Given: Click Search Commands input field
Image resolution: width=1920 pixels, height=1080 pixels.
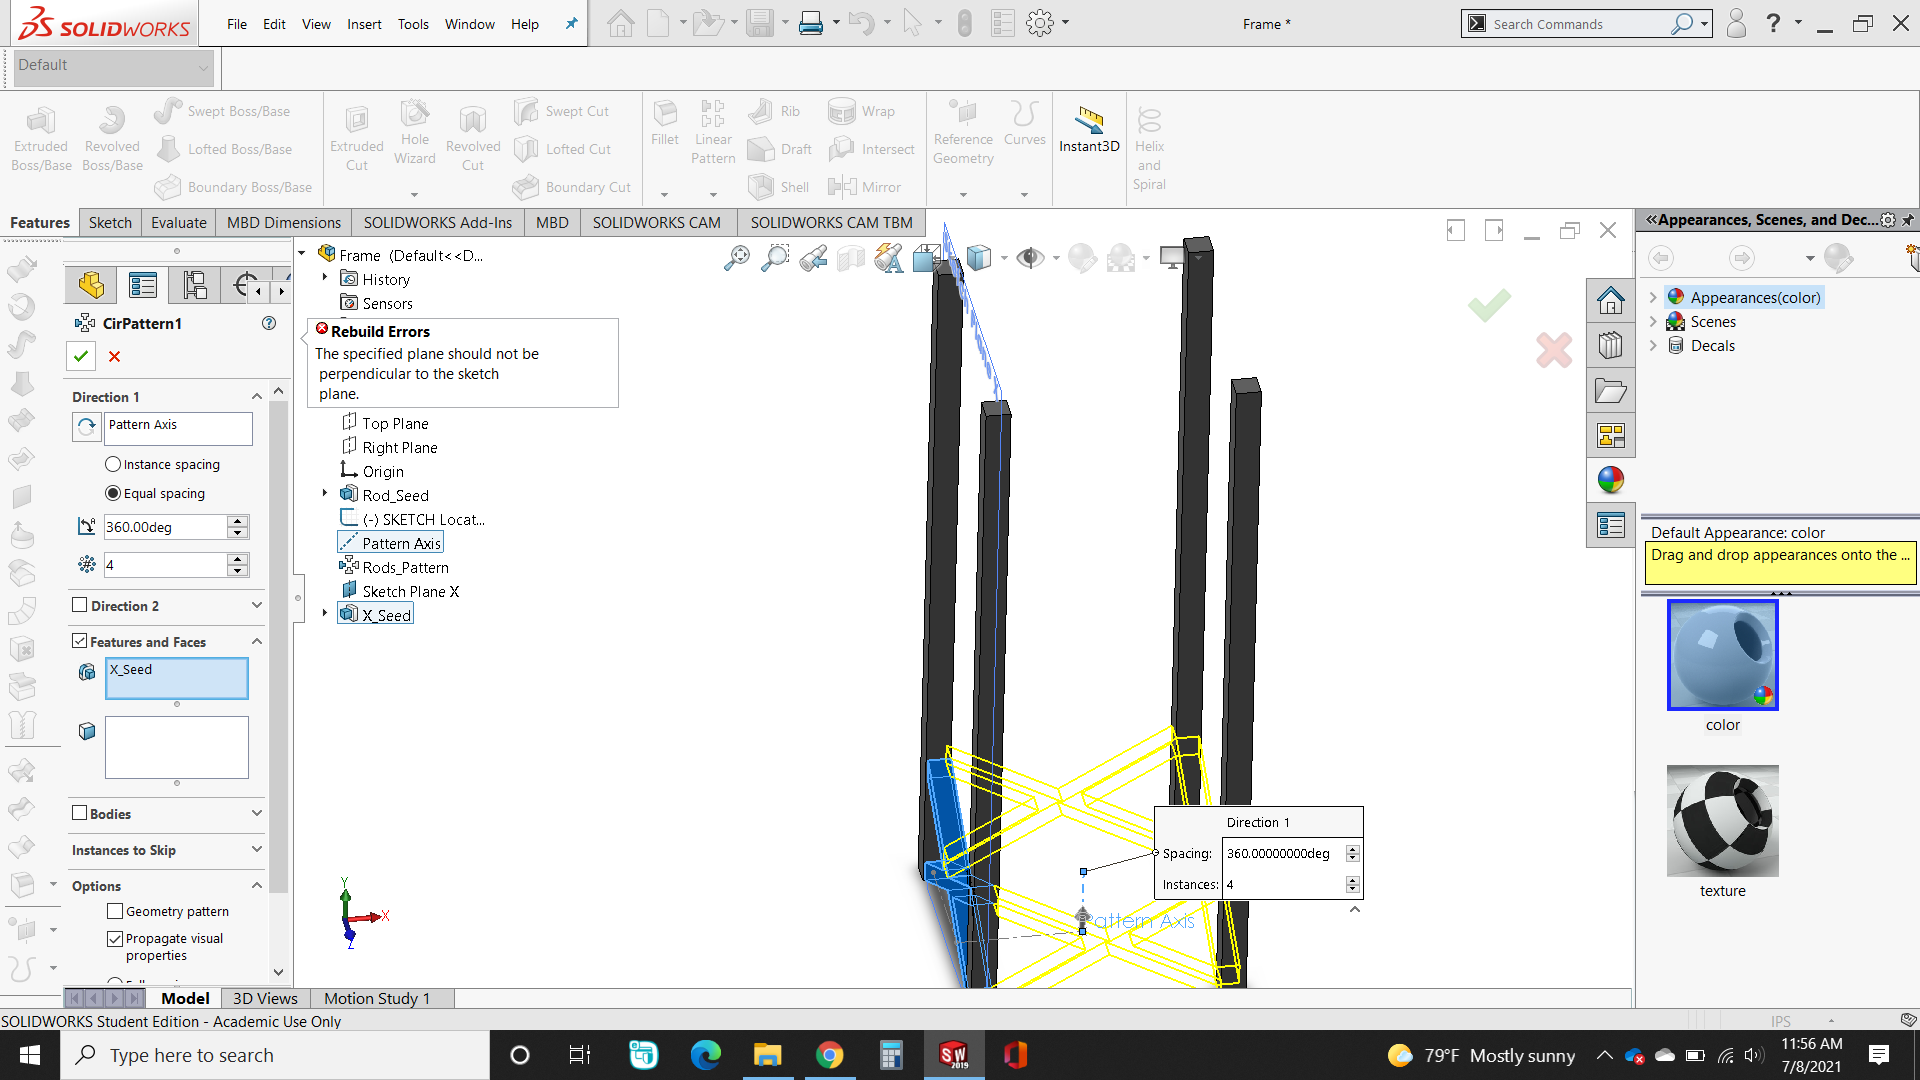Looking at the screenshot, I should pos(1578,24).
